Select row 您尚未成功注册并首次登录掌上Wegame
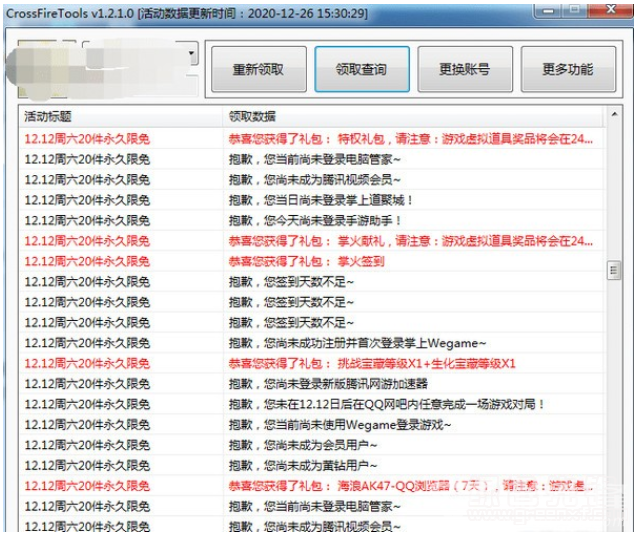This screenshot has width=637, height=535. point(312,343)
